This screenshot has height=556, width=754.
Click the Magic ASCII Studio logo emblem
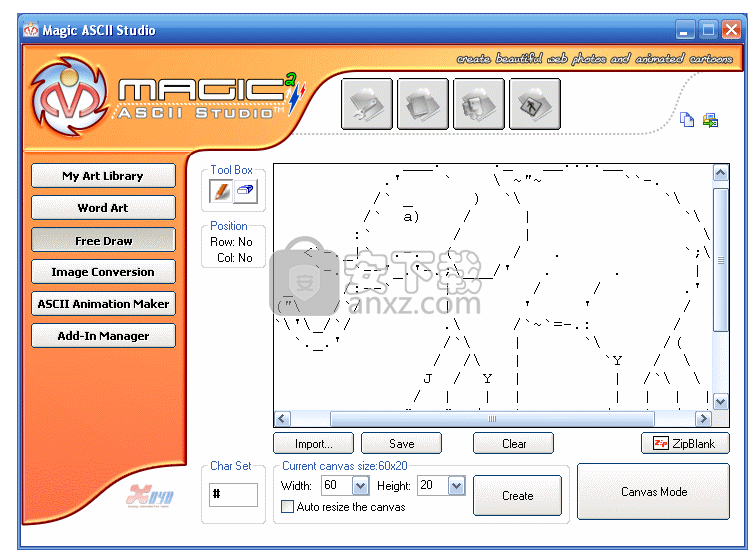pos(70,95)
